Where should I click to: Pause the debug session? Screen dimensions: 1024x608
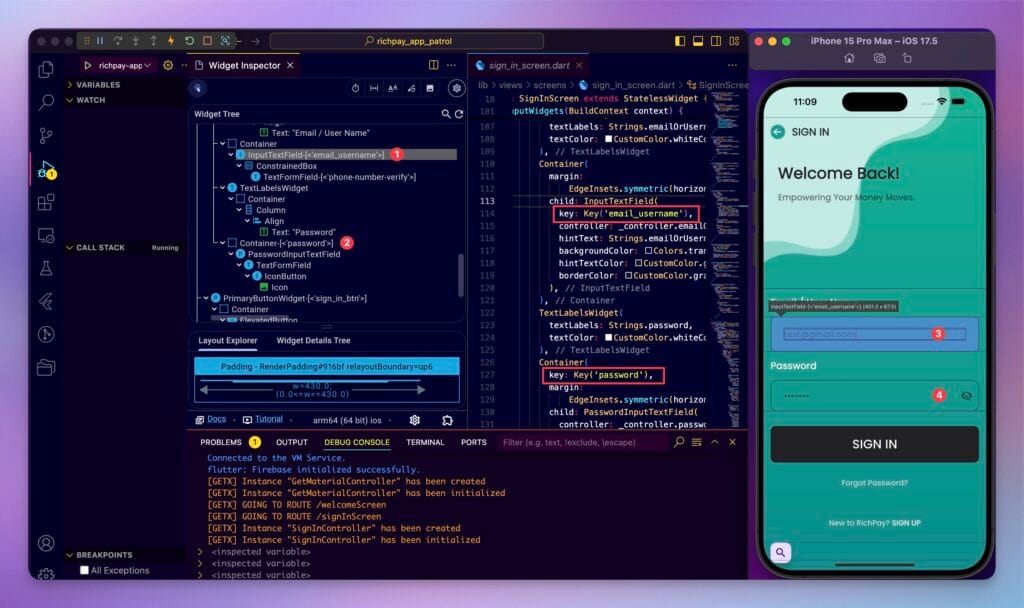point(100,40)
